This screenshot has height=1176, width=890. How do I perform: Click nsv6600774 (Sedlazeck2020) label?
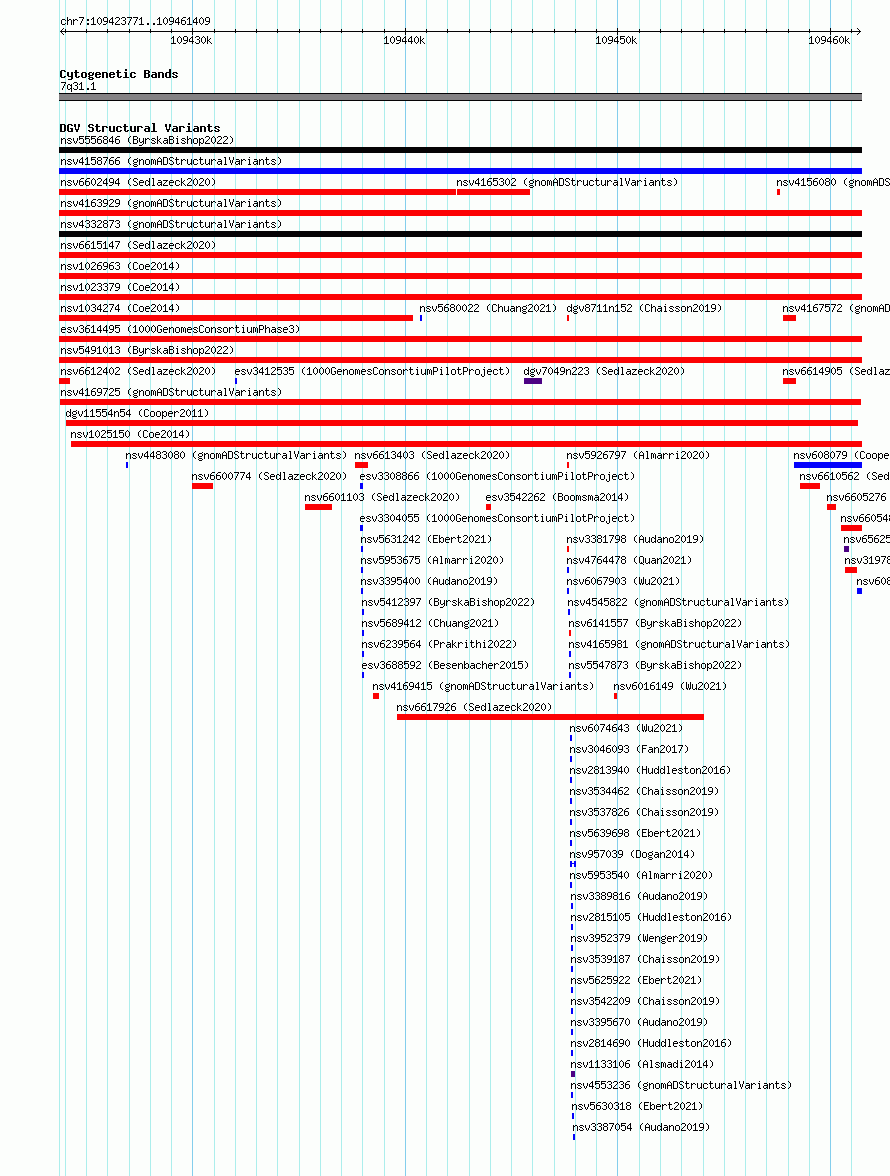point(269,476)
